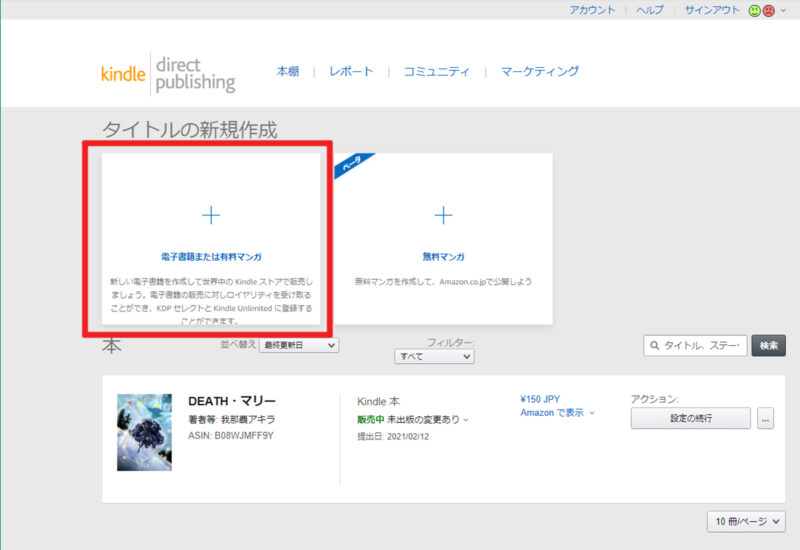Click the 提出日: 2021/02/12 text
Image resolution: width=800 pixels, height=550 pixels.
coord(393,437)
